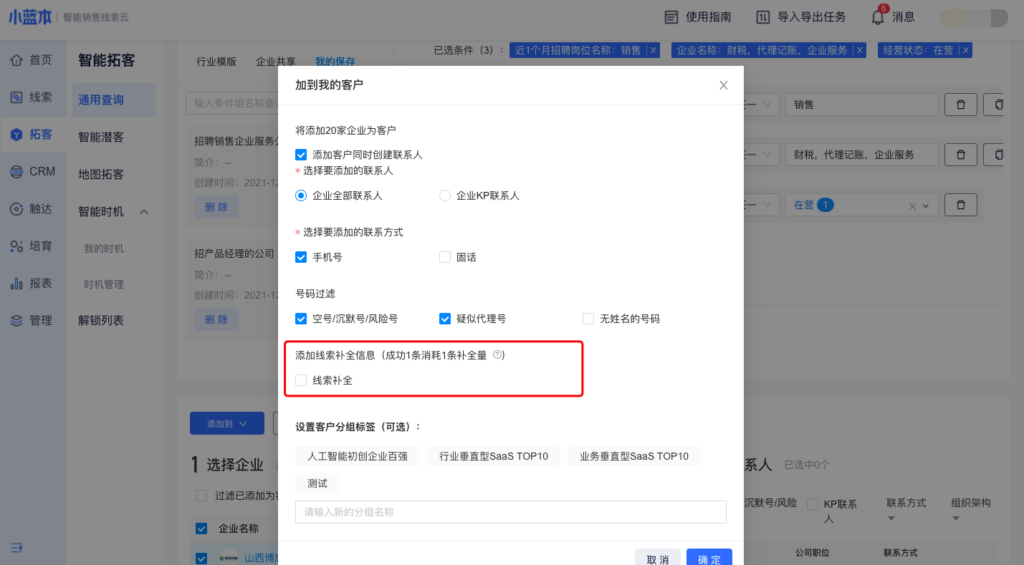Uncheck the 疑似代理号 filter
1024x565 pixels.
tap(445, 319)
